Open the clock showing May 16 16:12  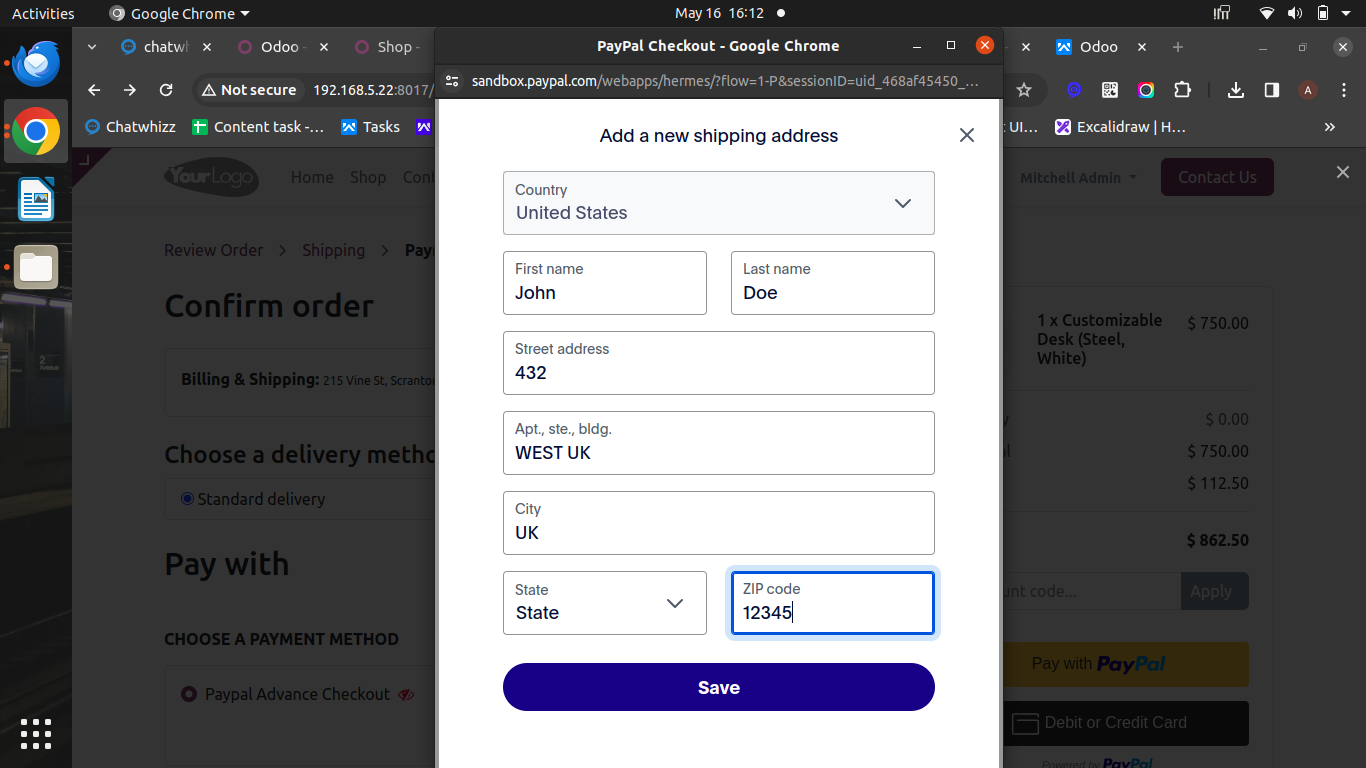click(719, 13)
